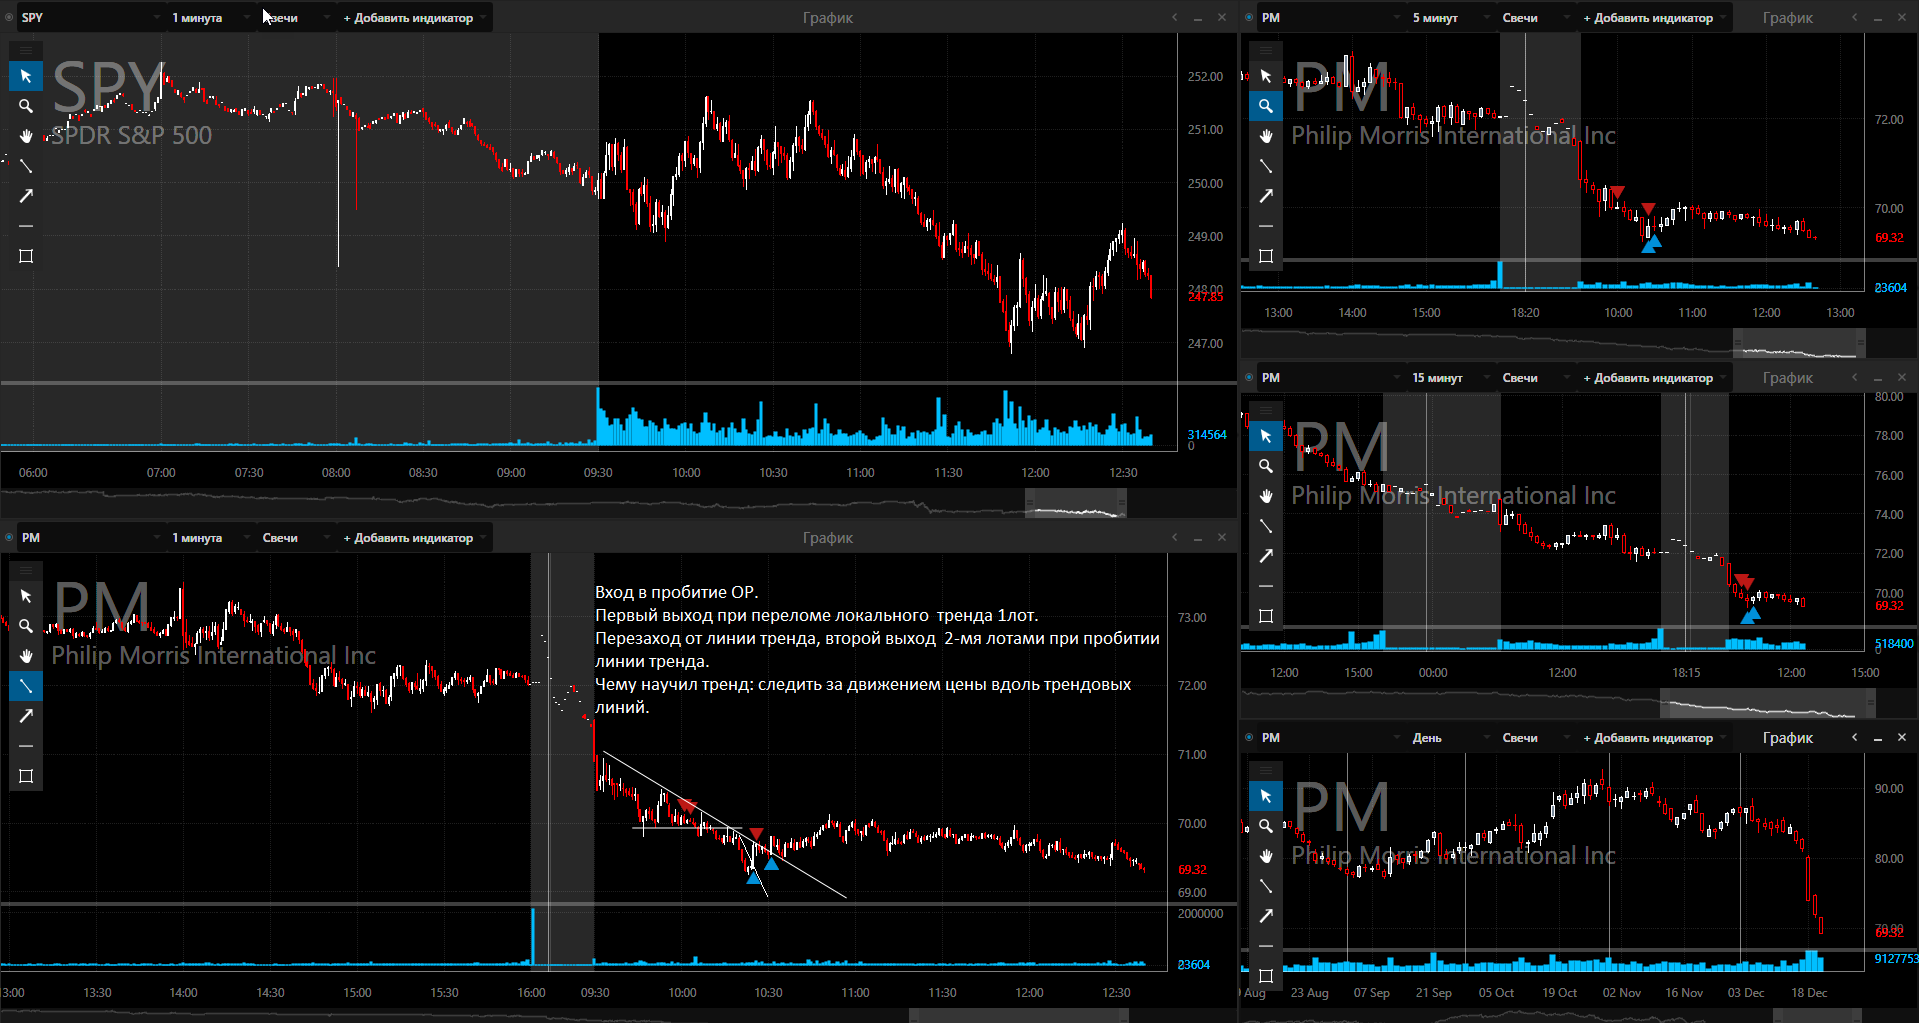The image size is (1919, 1023).
Task: Click the highlighted pointer tool in PM daily chart
Action: 1266,796
